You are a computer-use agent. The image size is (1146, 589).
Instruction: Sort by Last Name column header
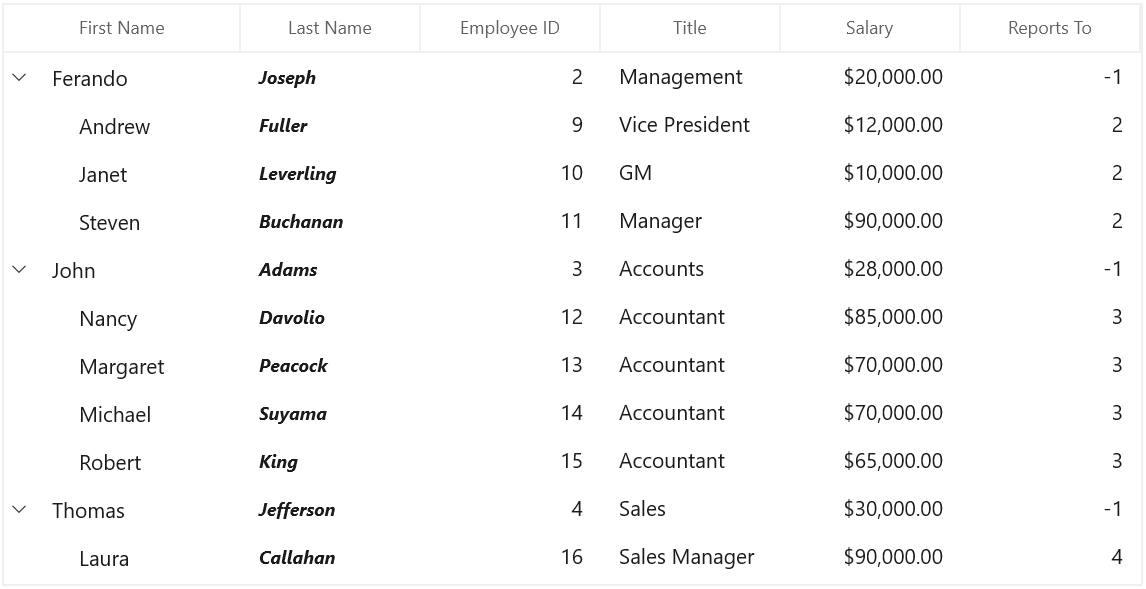pyautogui.click(x=330, y=28)
